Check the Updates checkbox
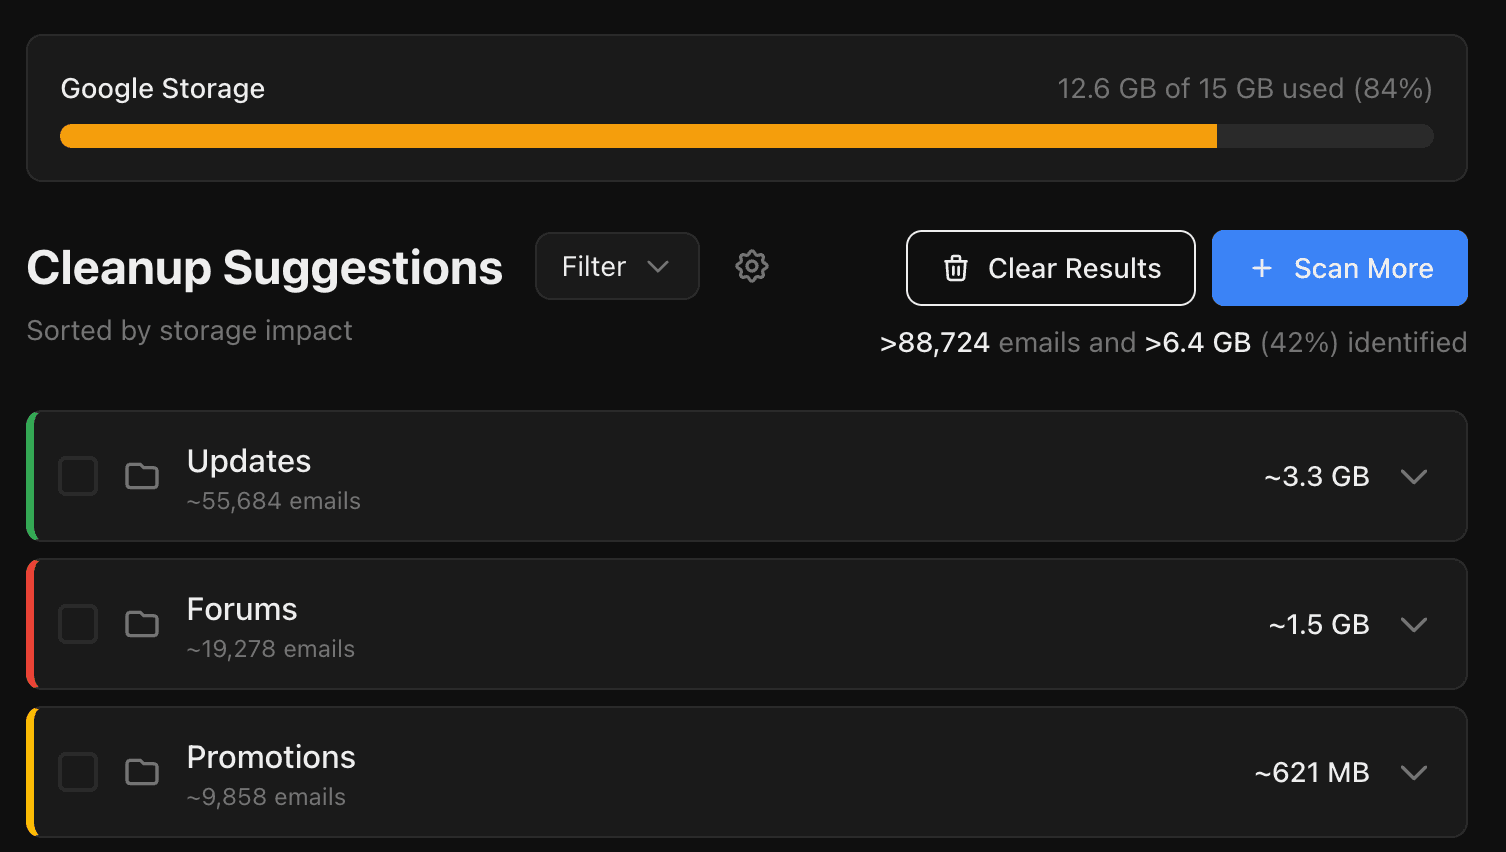Screen dimensions: 1506x852 pos(77,477)
